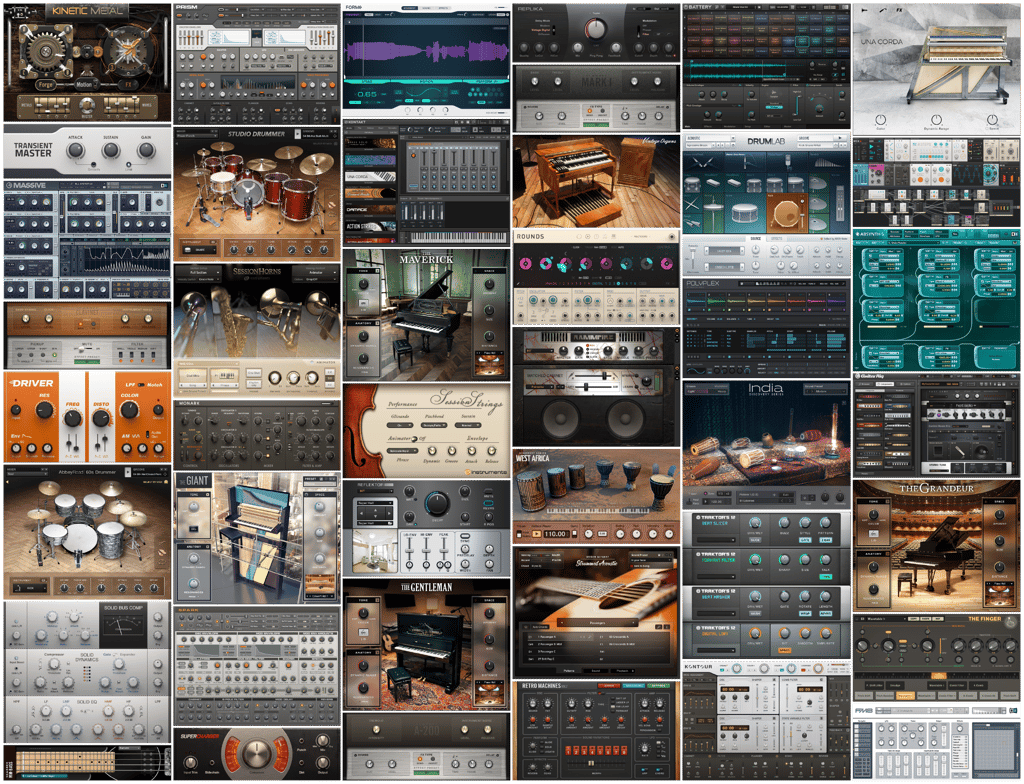Adjust the Driver DISTO knob

[x=101, y=418]
